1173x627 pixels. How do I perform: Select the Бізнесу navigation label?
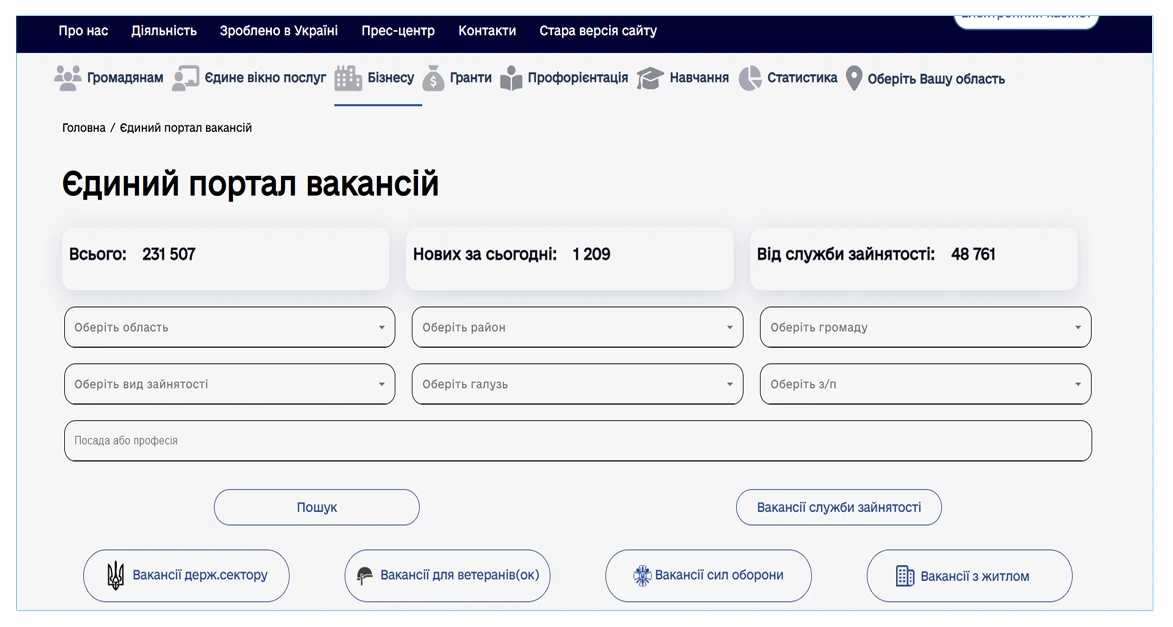pos(391,78)
